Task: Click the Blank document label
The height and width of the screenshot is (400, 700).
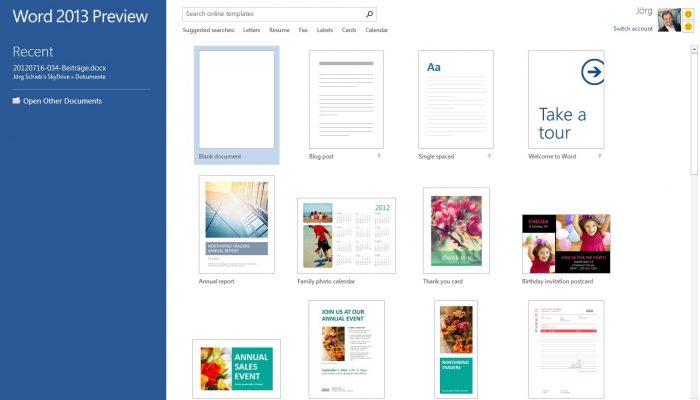Action: pos(220,156)
